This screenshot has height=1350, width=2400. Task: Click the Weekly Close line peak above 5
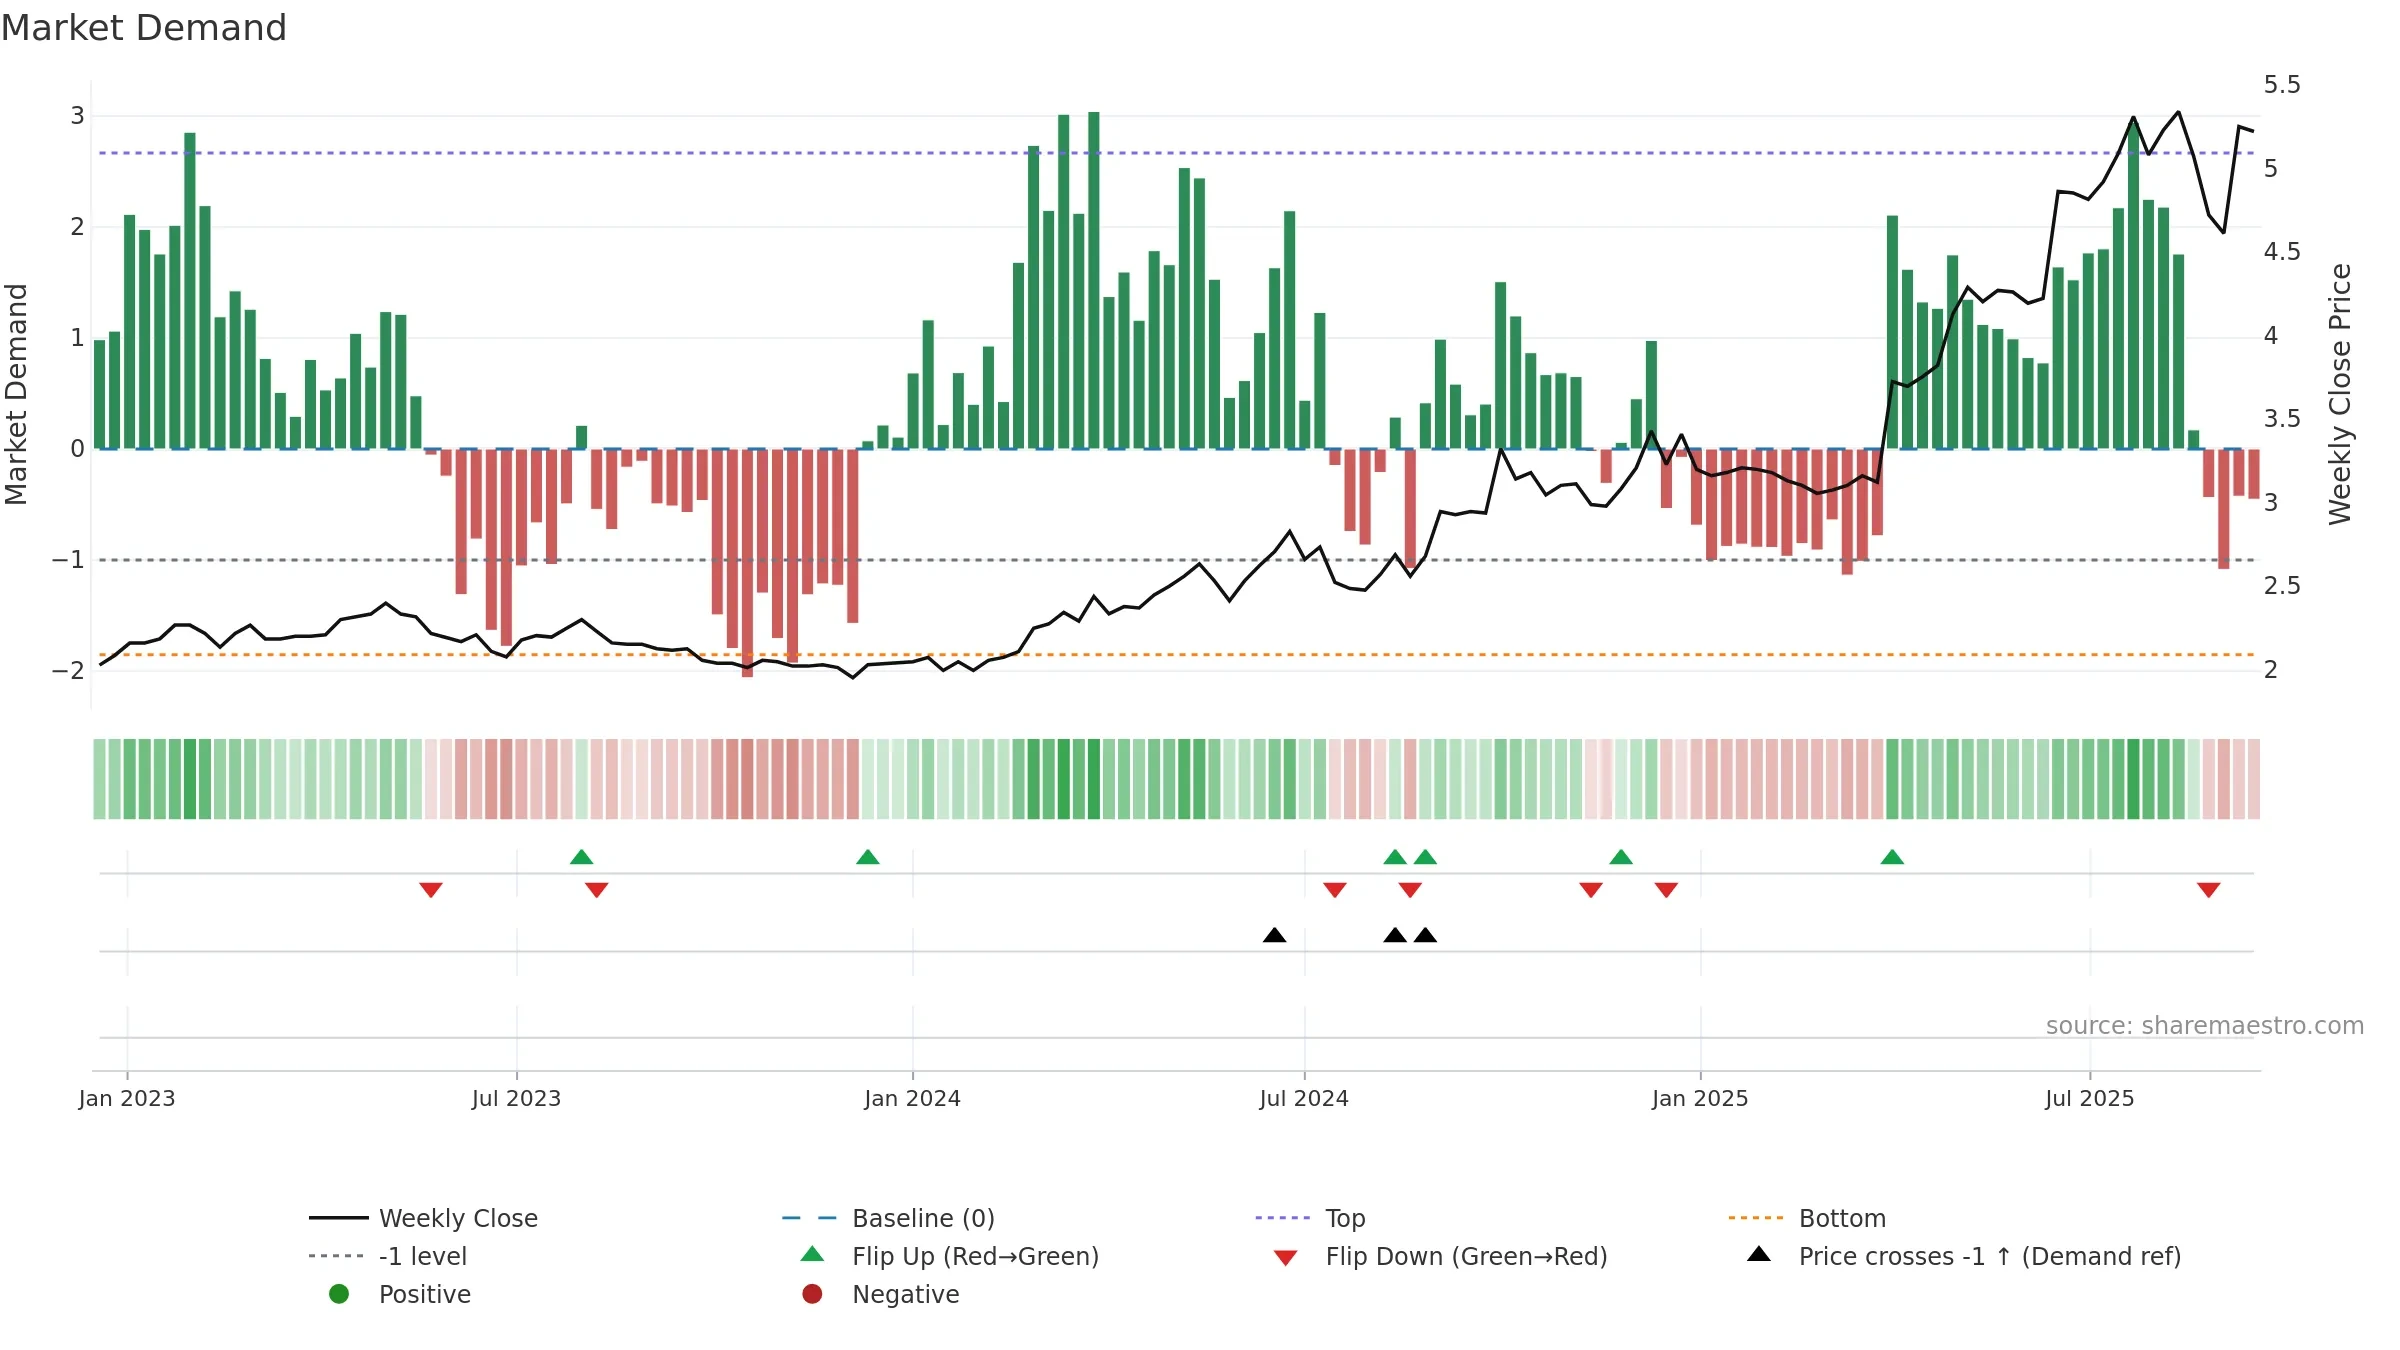tap(2178, 113)
